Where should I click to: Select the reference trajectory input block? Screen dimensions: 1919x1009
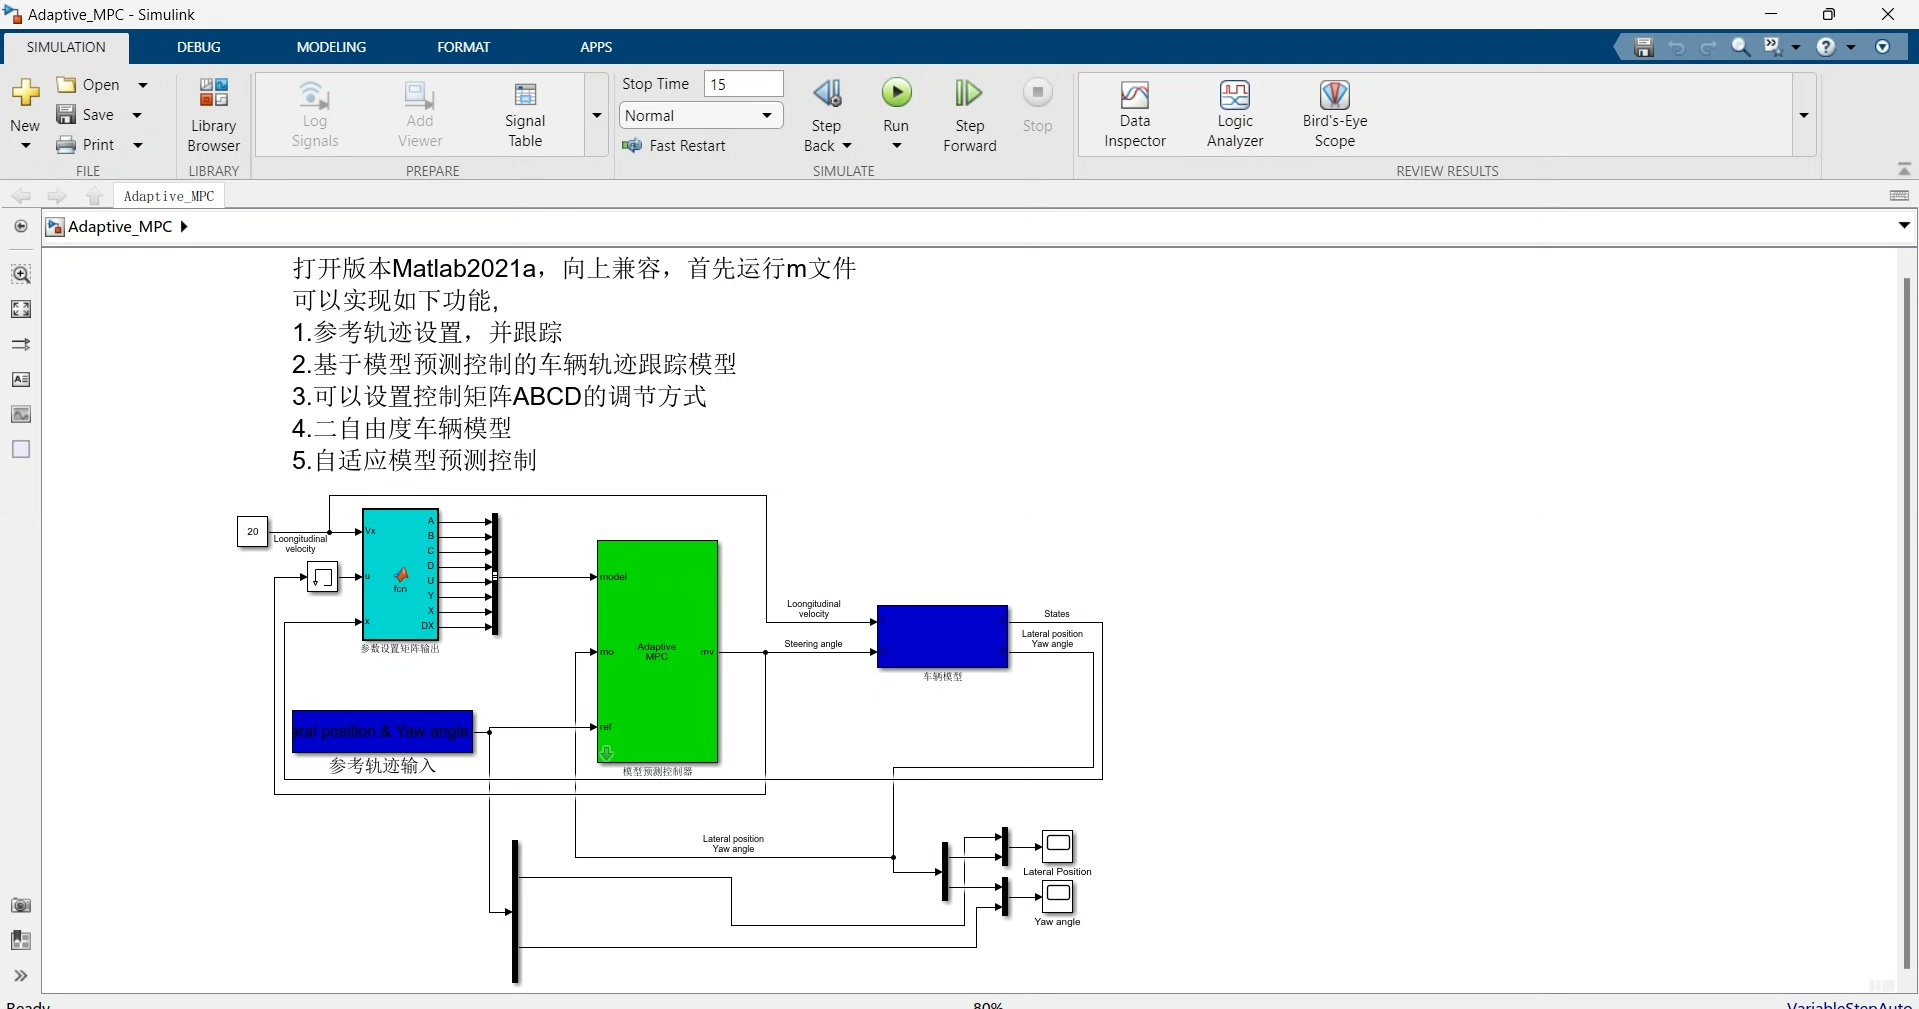pos(382,731)
